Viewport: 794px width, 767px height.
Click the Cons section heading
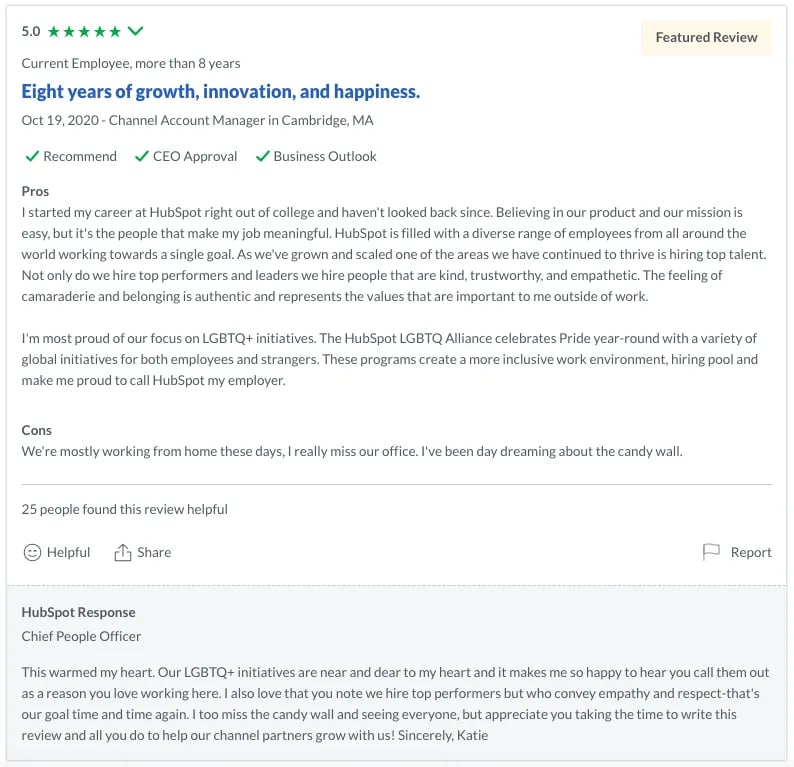[37, 430]
